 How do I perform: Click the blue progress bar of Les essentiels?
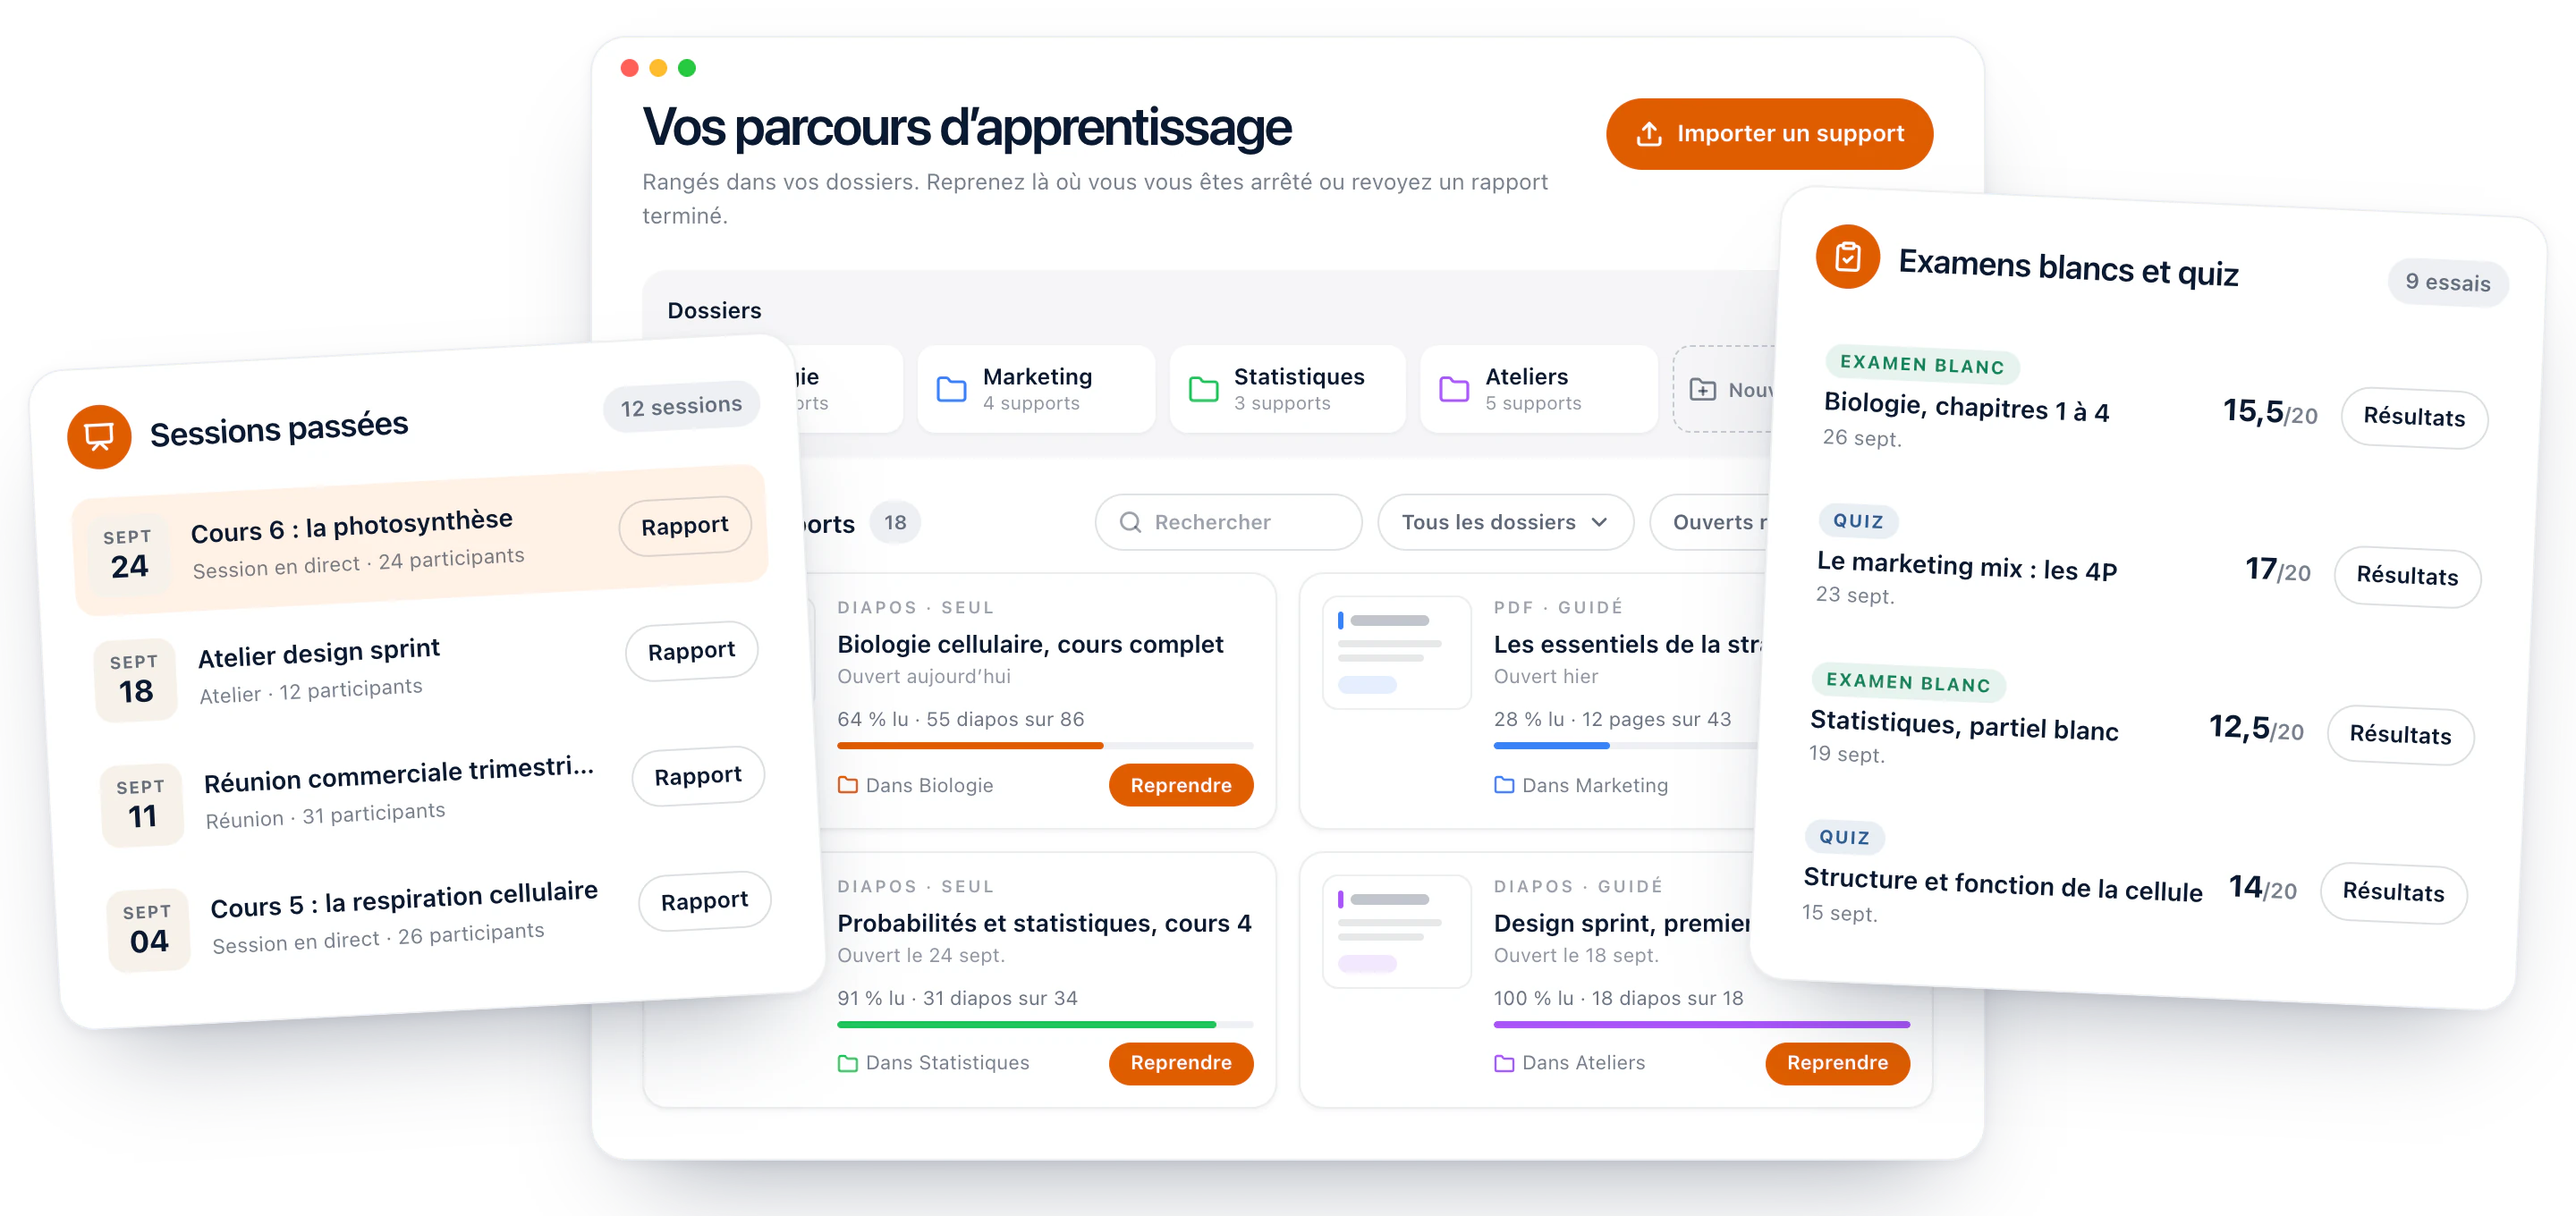(x=1626, y=745)
